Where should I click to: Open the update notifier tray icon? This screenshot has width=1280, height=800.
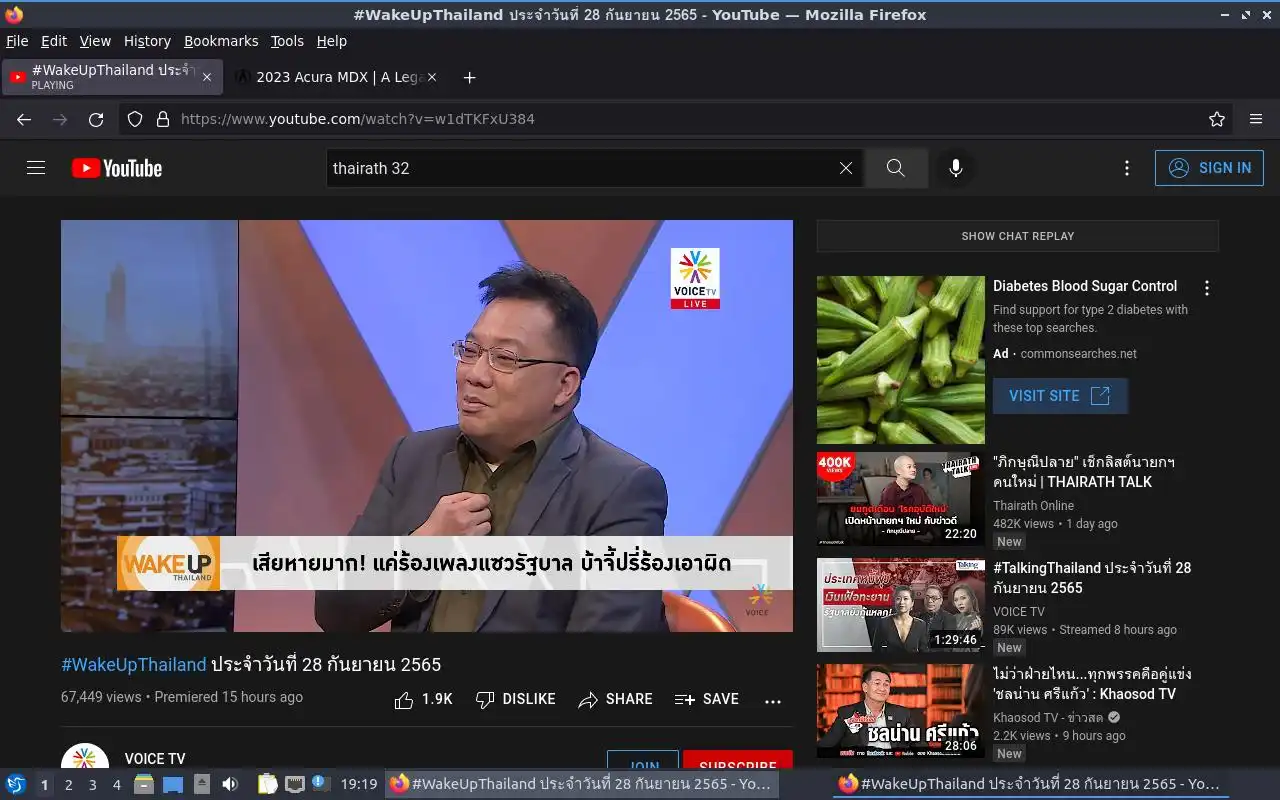(x=320, y=783)
